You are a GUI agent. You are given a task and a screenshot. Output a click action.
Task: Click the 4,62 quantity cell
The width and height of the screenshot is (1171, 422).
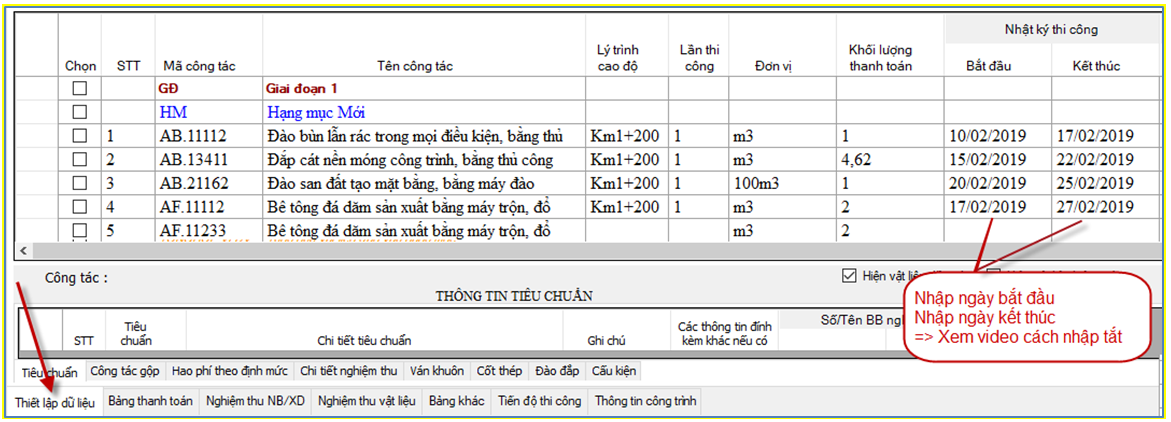(890, 160)
